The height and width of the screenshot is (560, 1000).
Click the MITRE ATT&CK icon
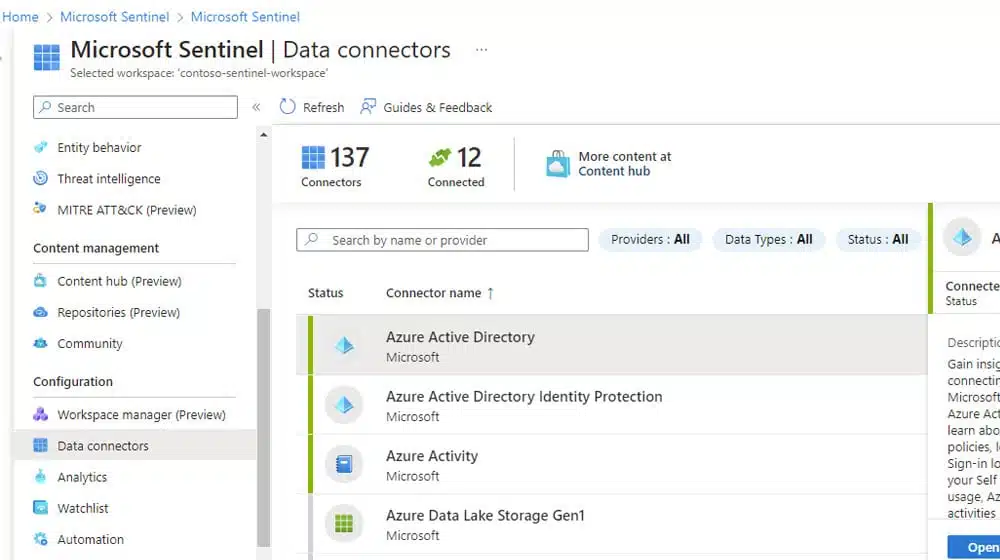[40, 209]
